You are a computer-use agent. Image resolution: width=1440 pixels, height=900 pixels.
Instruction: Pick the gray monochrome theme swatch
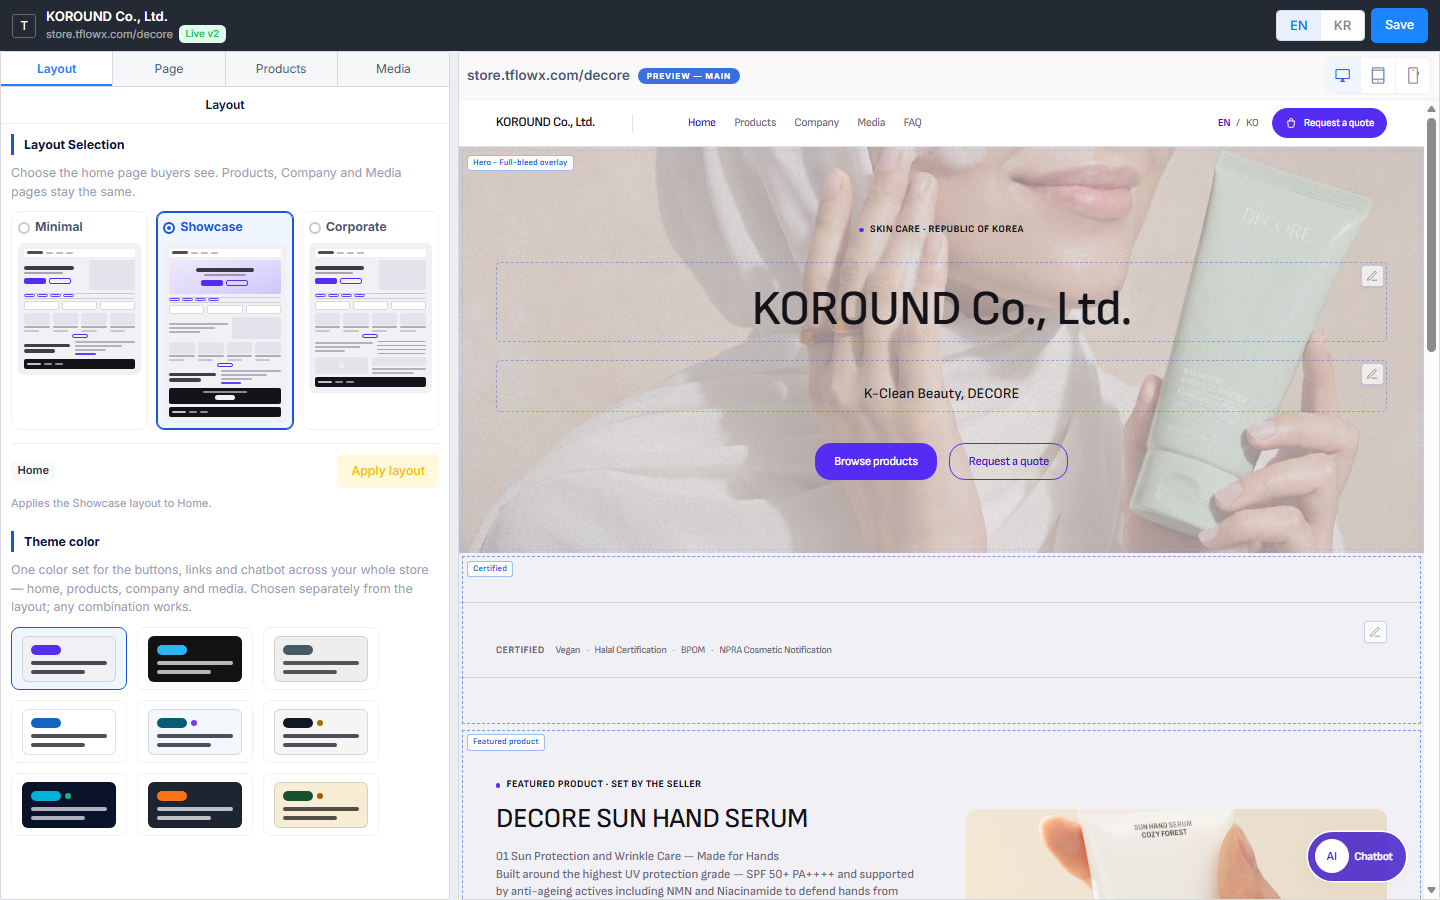click(321, 659)
